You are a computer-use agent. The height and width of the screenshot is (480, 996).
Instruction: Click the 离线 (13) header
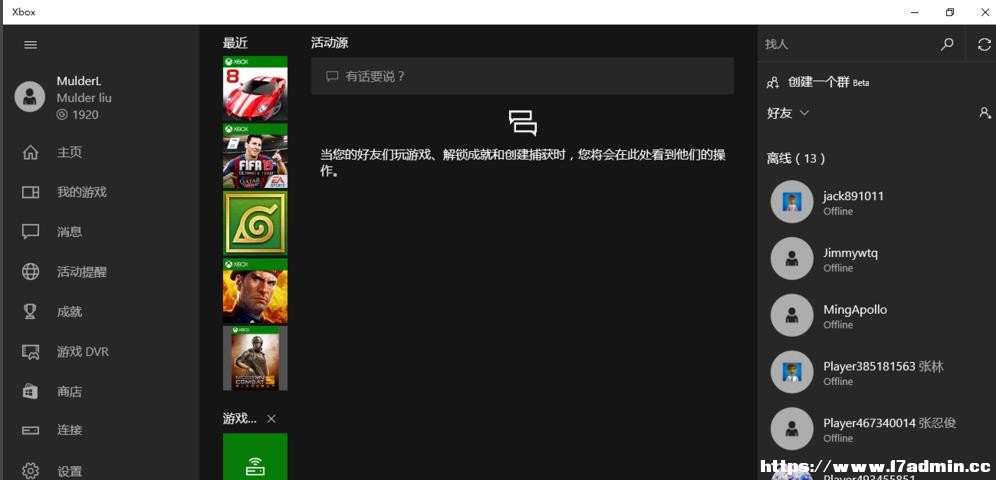tap(796, 159)
